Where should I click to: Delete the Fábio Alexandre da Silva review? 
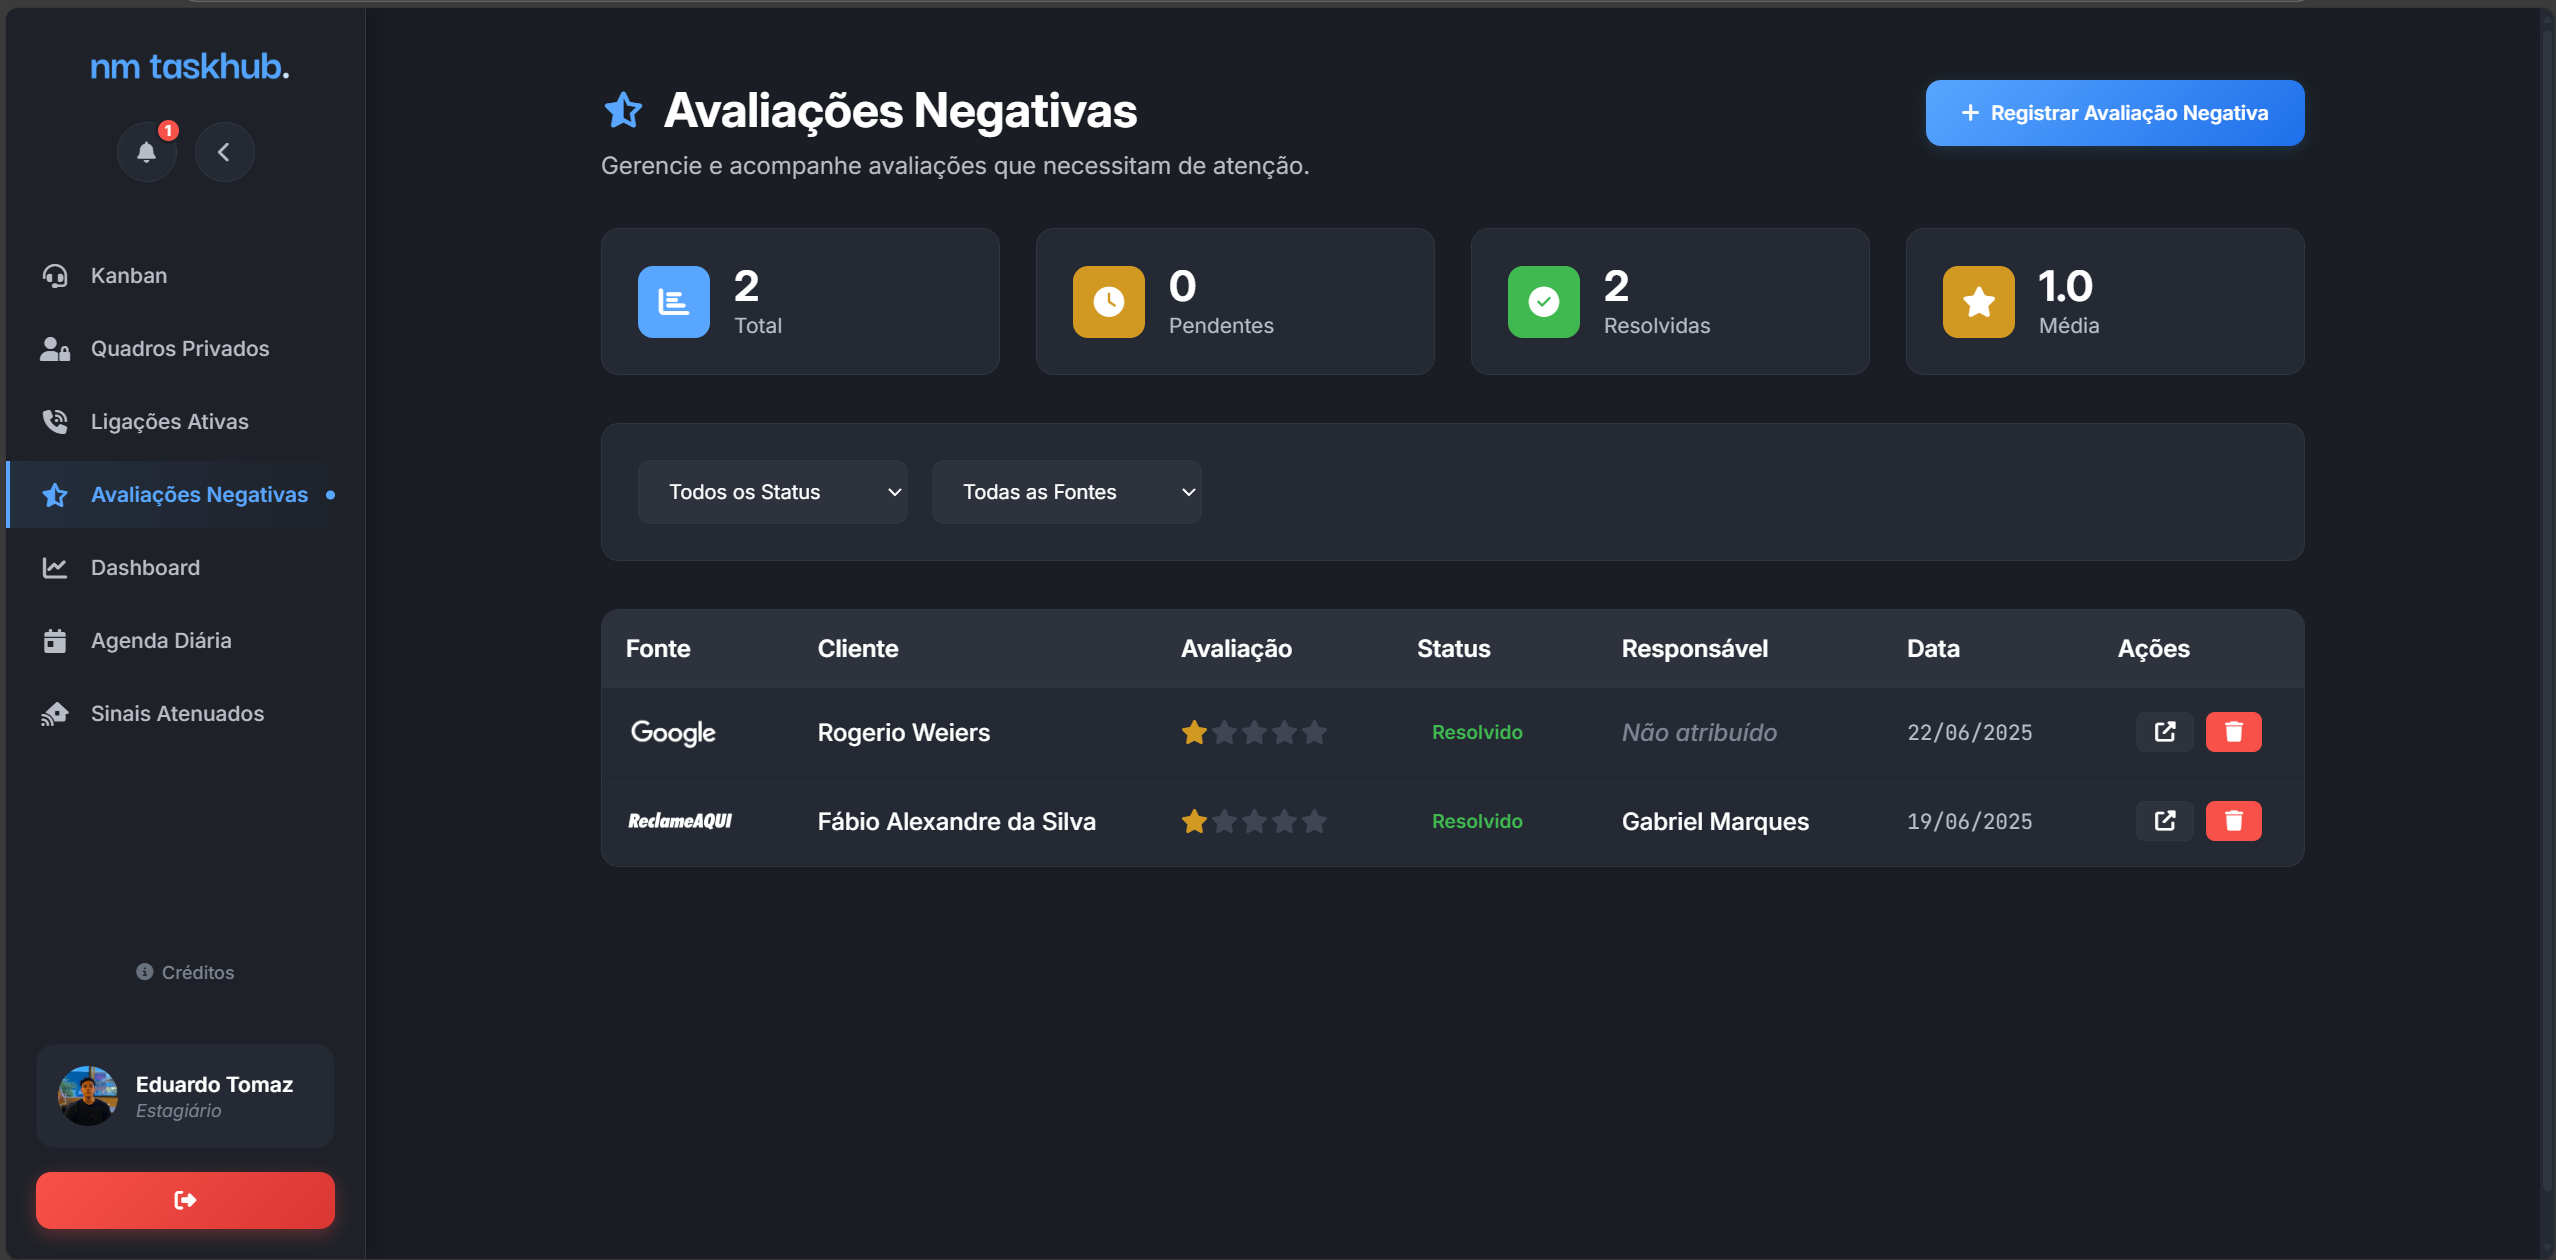pos(2233,821)
